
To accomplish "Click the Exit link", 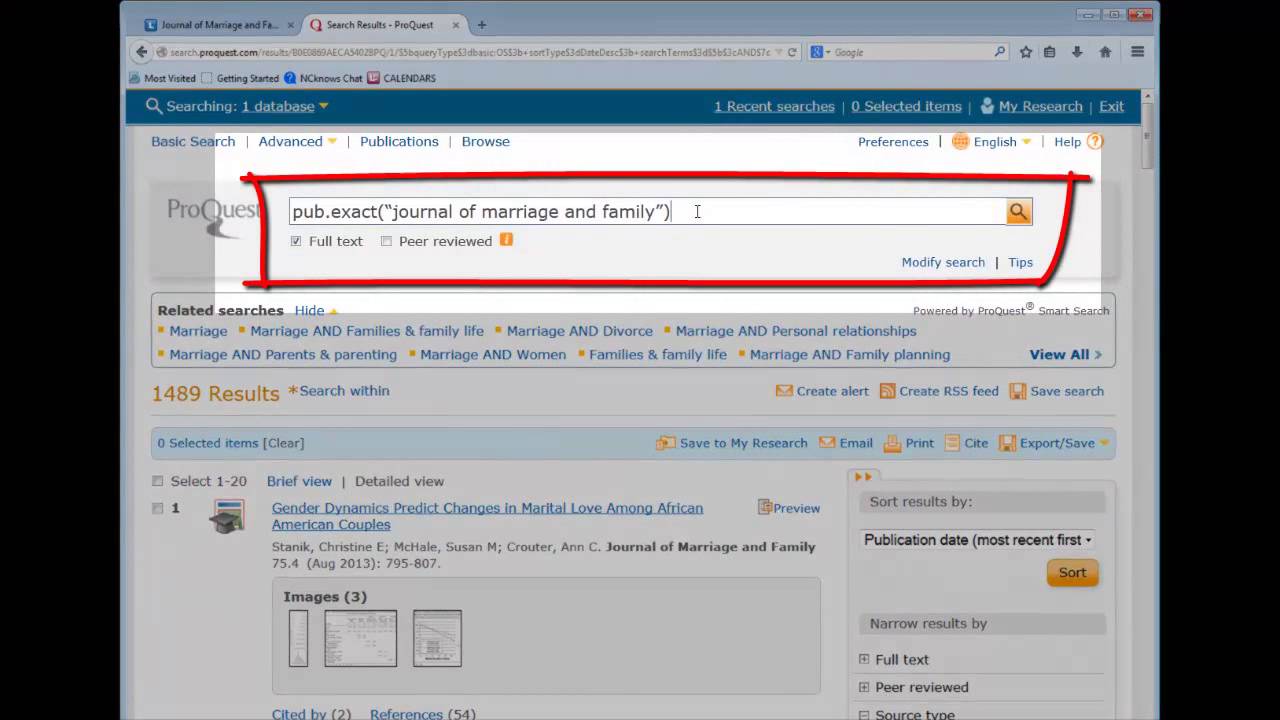I will (x=1111, y=106).
